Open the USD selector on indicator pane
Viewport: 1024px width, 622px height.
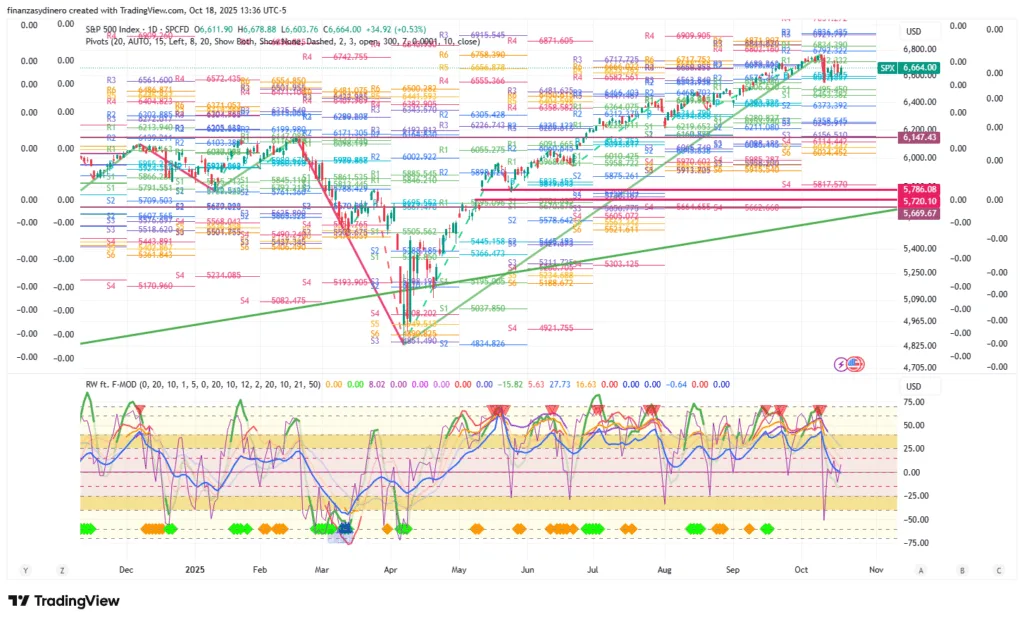pyautogui.click(x=913, y=387)
